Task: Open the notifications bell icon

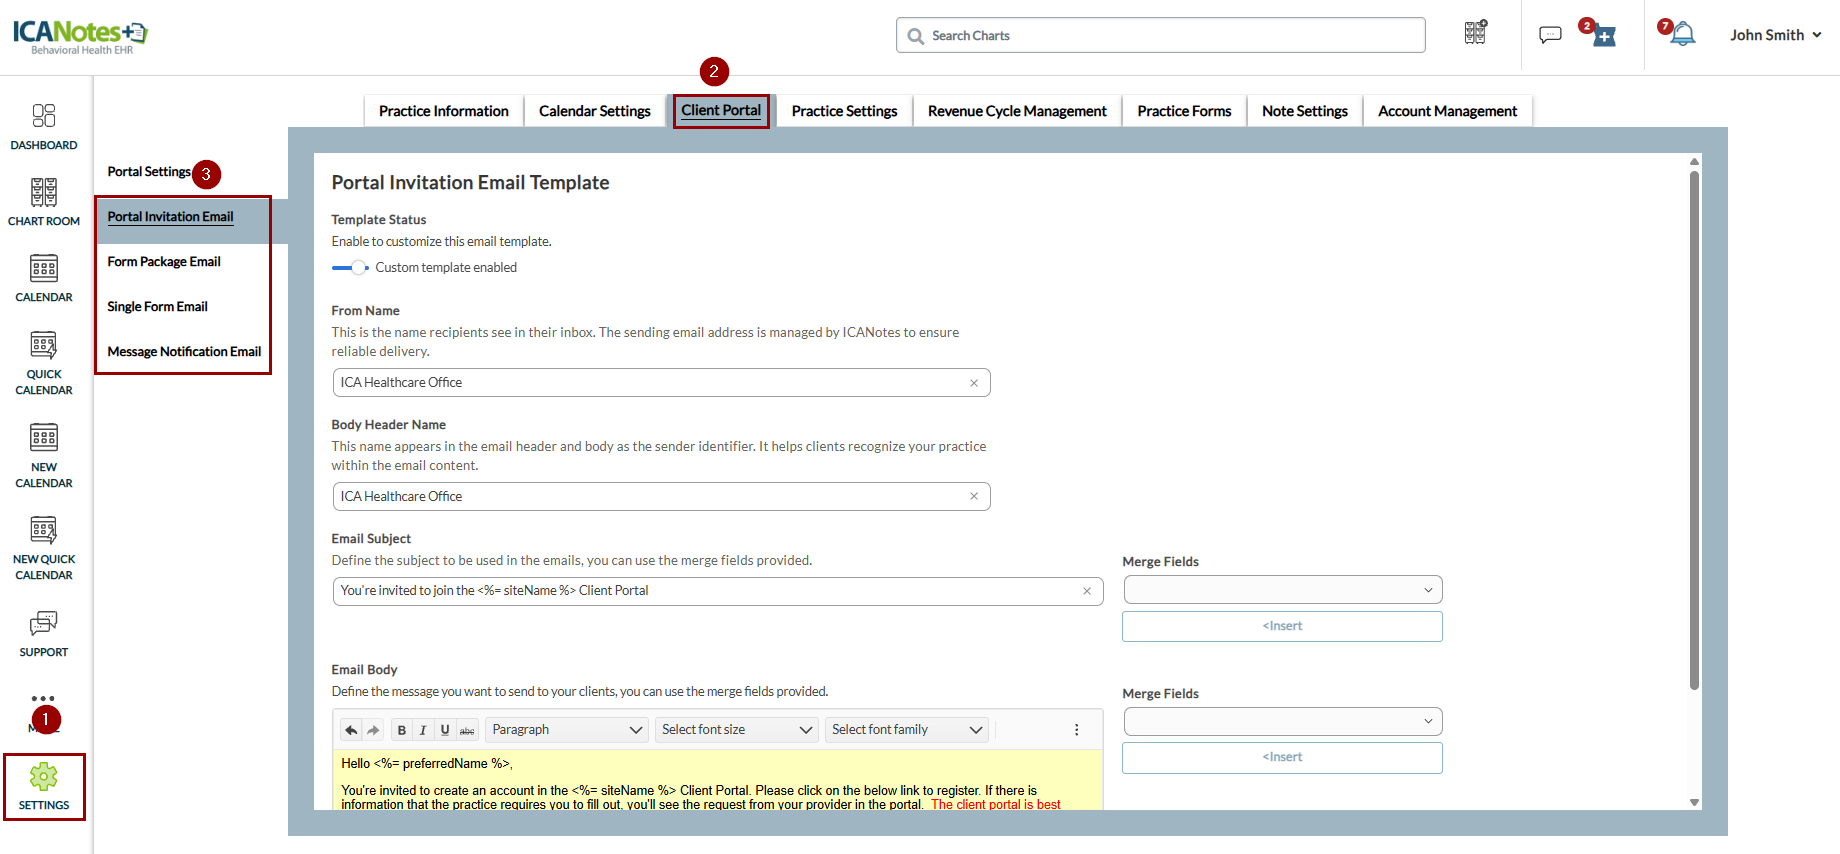Action: pos(1683,35)
